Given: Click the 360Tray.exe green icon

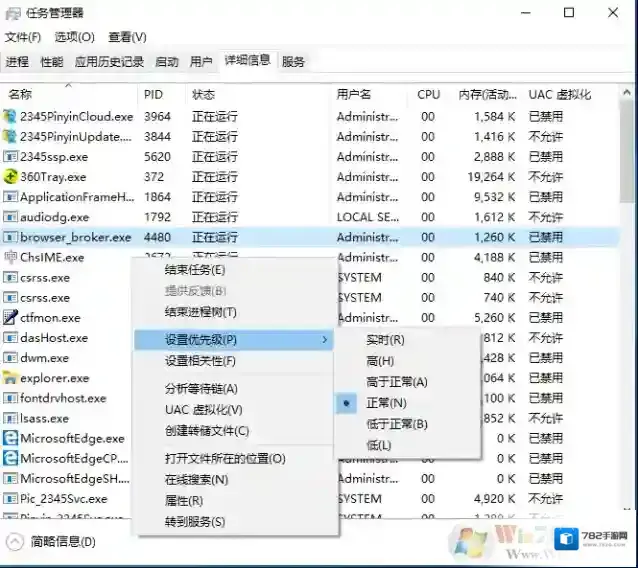Looking at the screenshot, I should click(x=10, y=177).
